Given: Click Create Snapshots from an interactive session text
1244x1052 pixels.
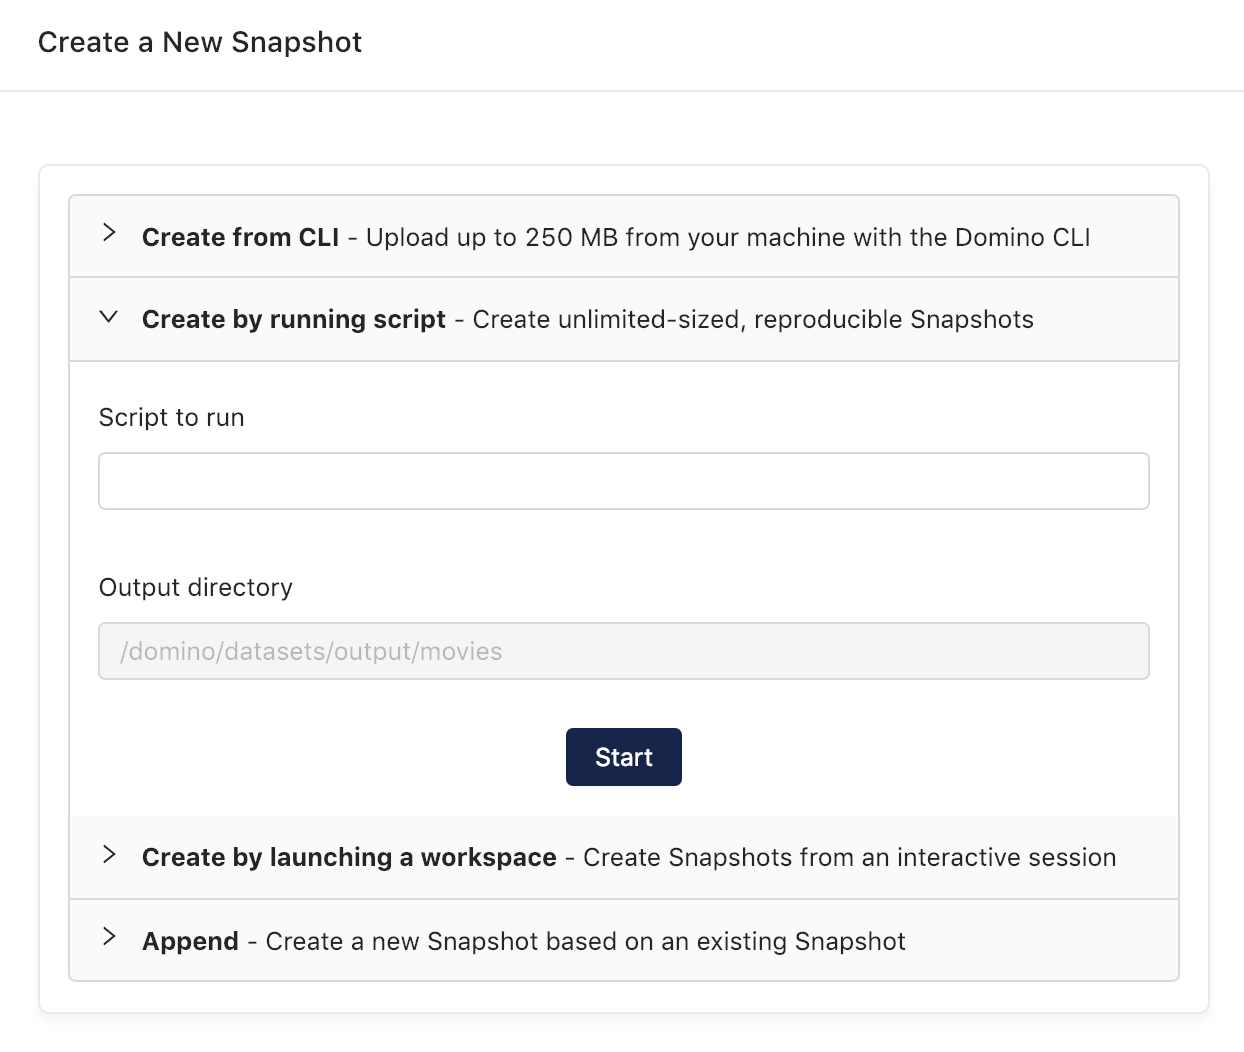Looking at the screenshot, I should tap(850, 857).
